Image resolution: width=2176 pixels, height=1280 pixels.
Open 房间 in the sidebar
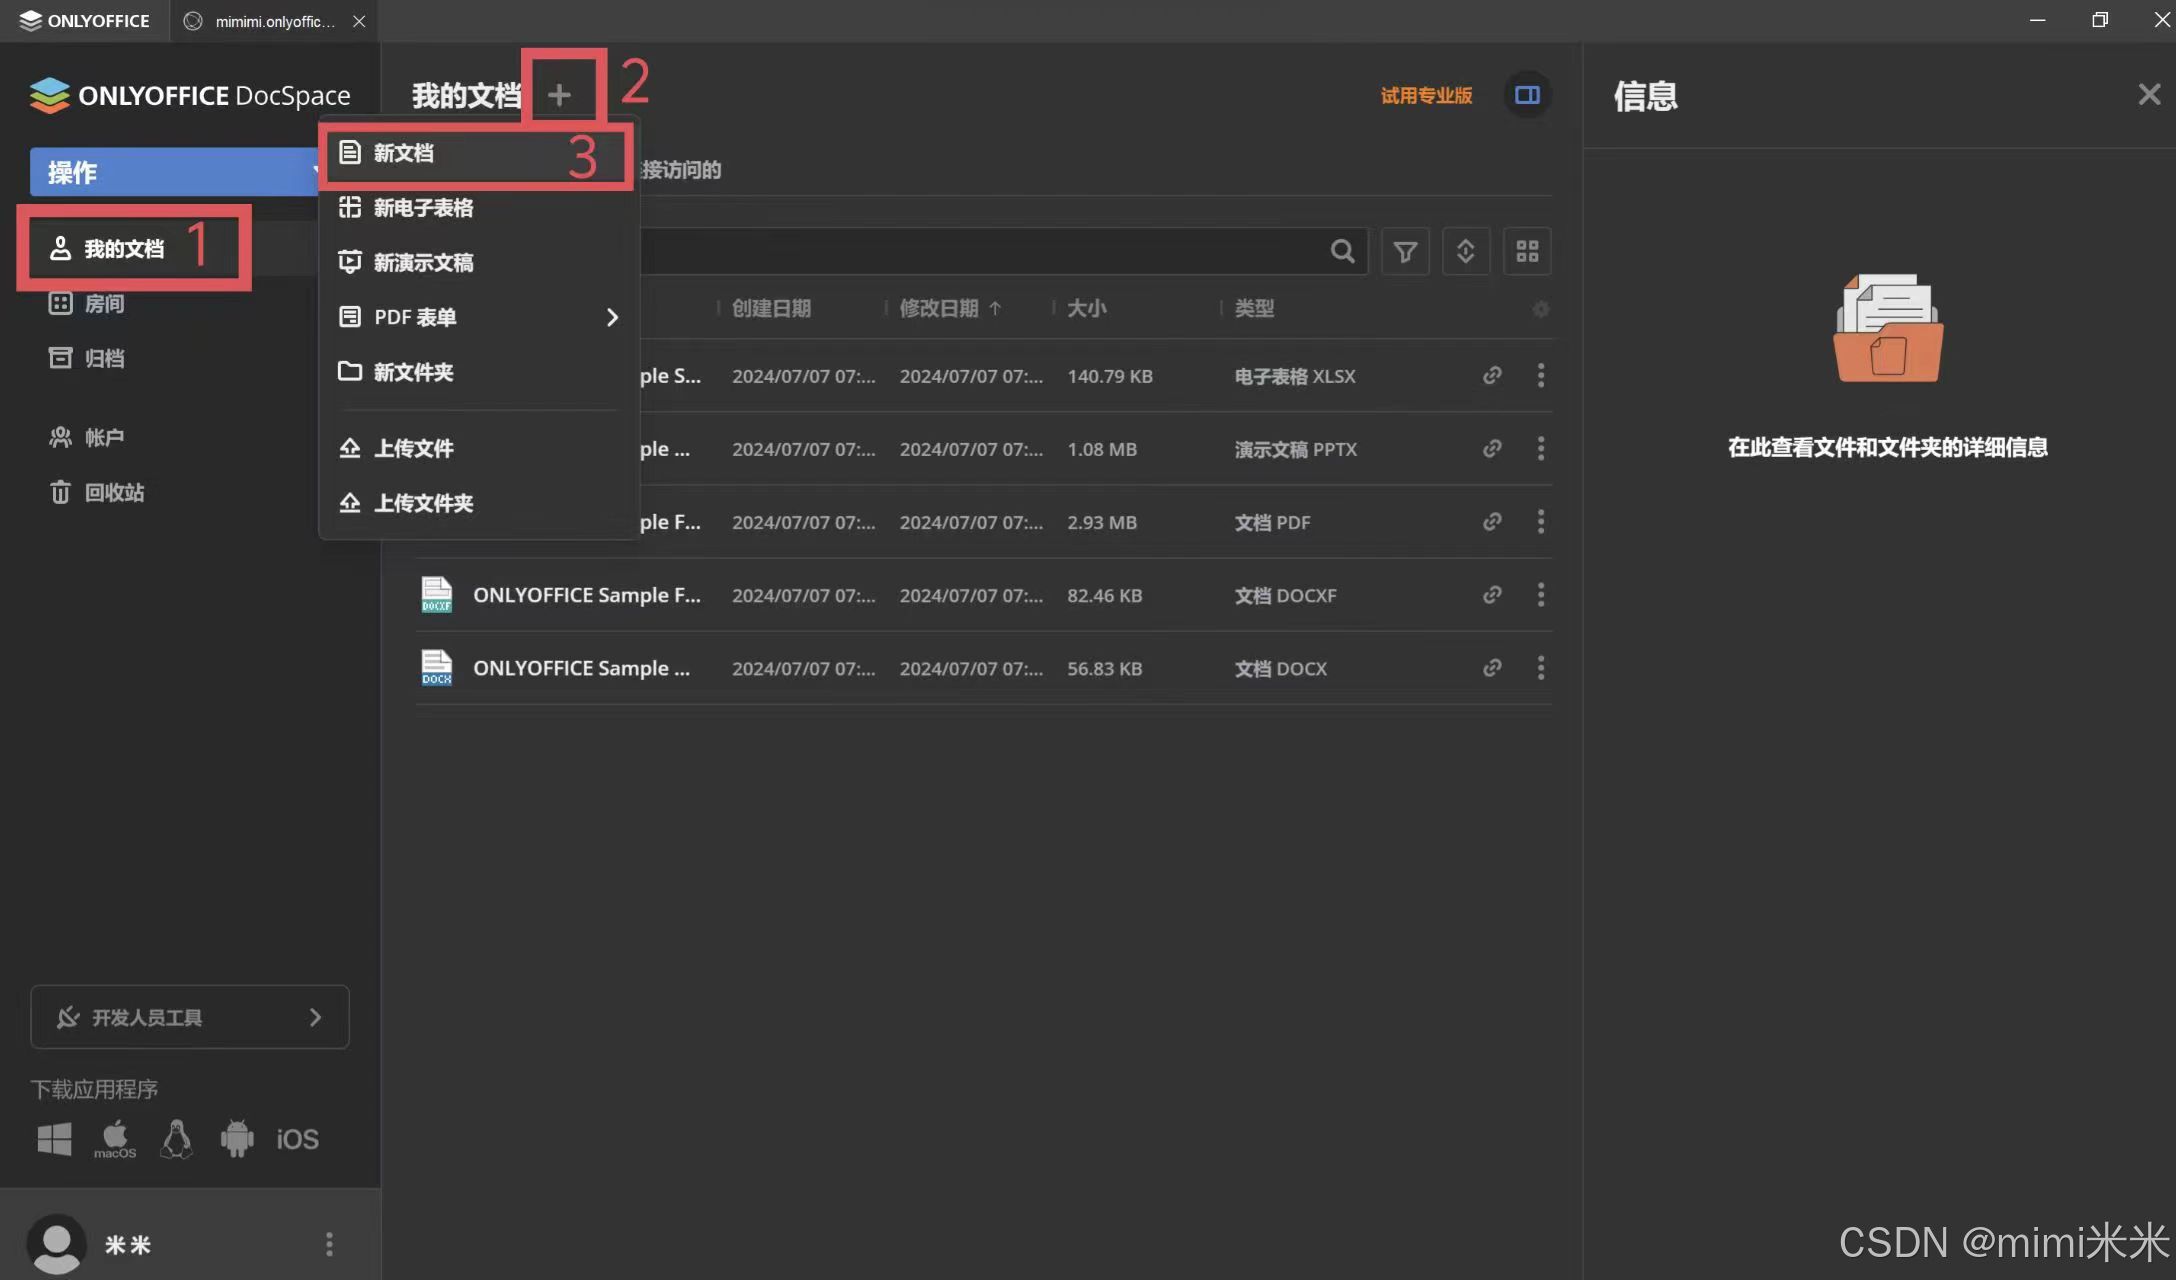87,303
